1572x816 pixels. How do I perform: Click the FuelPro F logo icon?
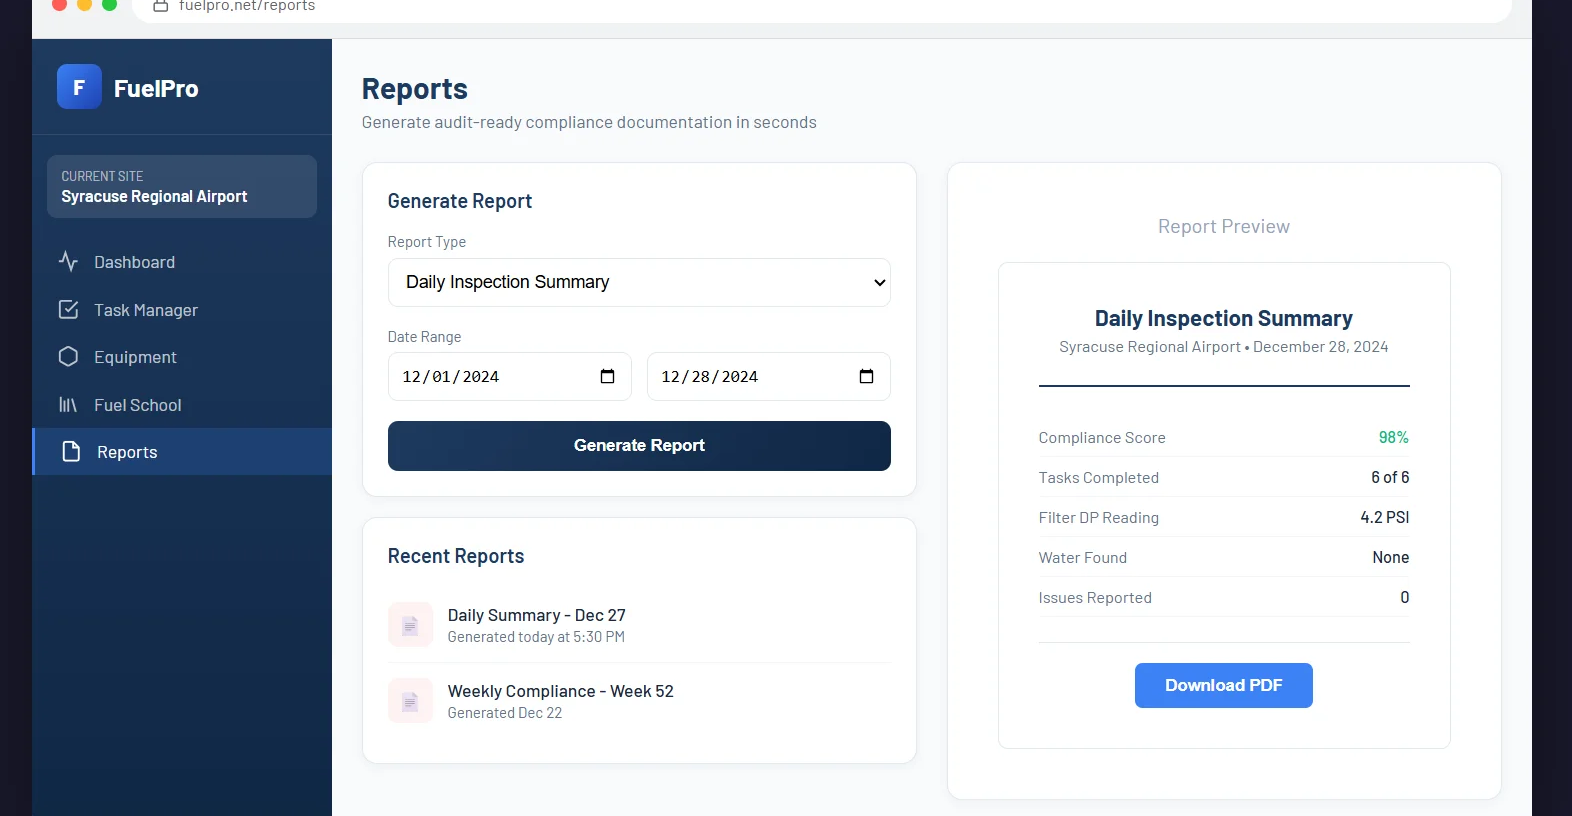pyautogui.click(x=79, y=87)
